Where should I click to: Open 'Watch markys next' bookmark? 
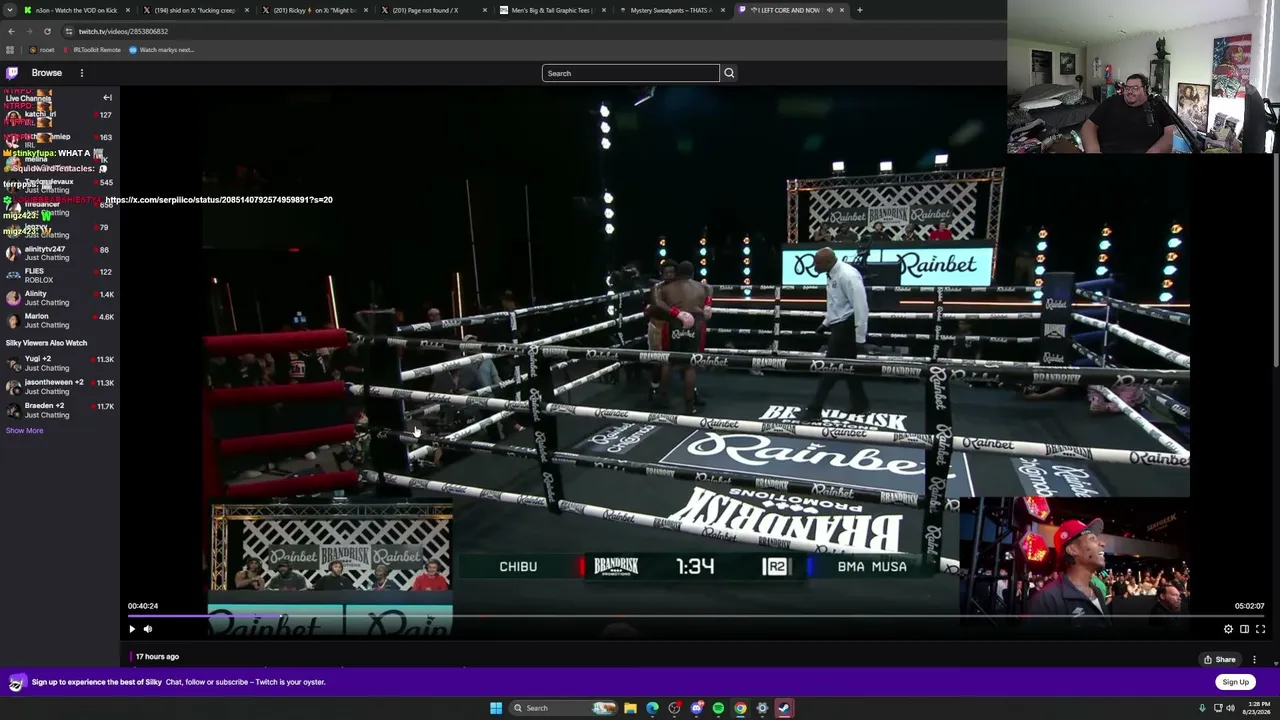point(161,50)
